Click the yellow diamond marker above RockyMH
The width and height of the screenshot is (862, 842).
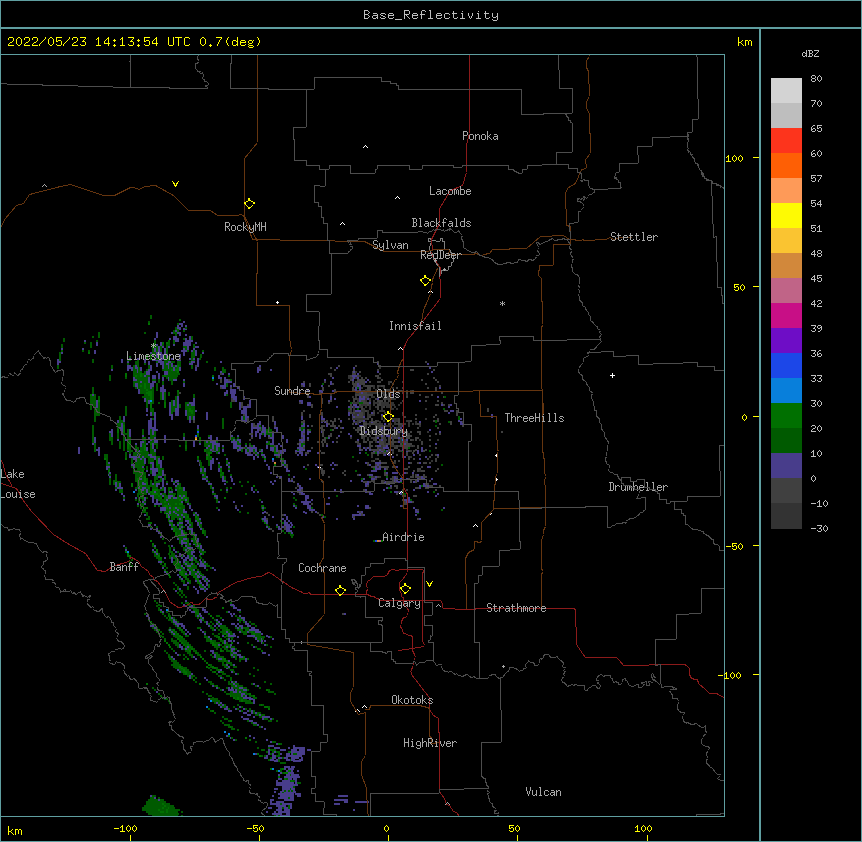(249, 204)
